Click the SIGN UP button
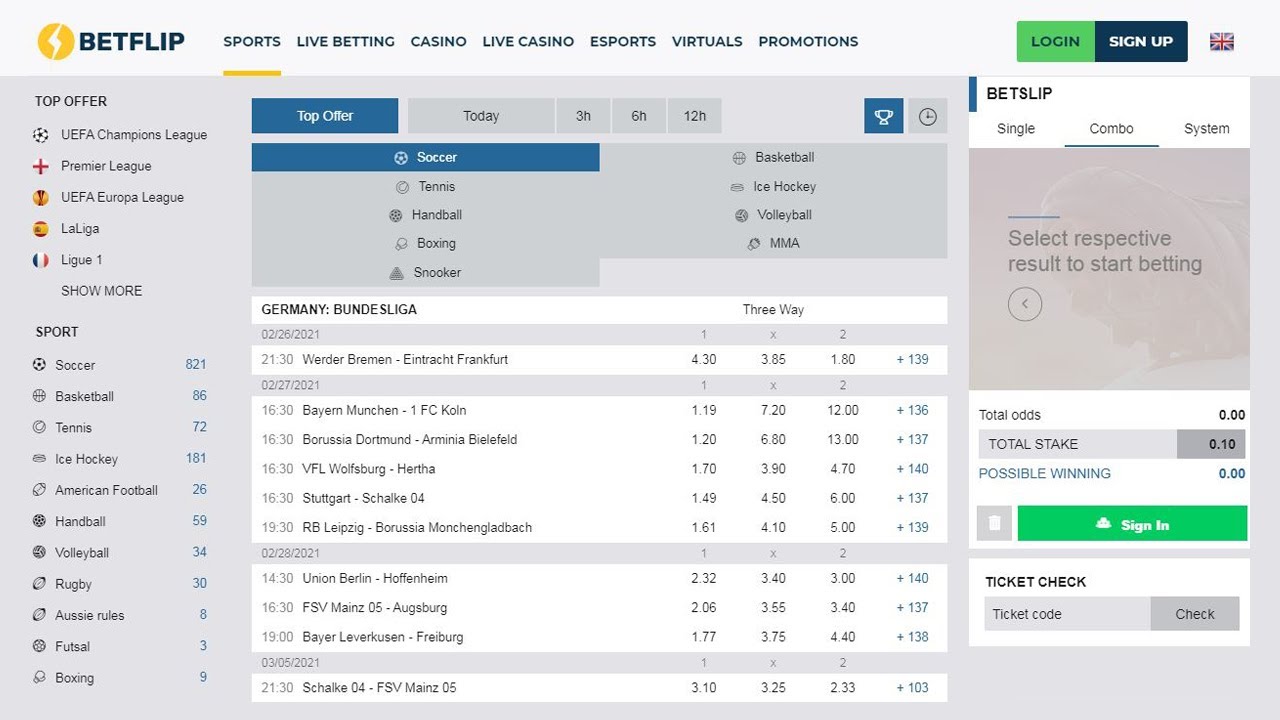 click(x=1141, y=41)
